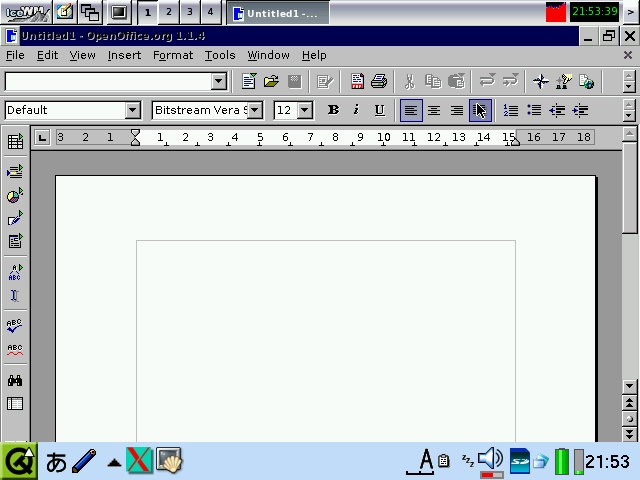Click the URL load field input box
This screenshot has height=480, width=640.
pyautogui.click(x=108, y=82)
